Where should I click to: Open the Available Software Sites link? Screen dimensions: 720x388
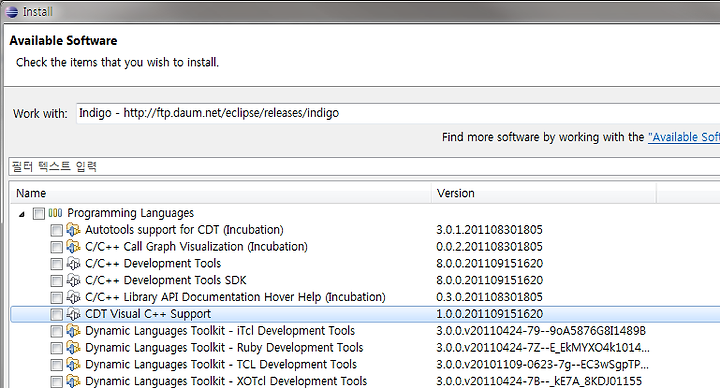[684, 137]
